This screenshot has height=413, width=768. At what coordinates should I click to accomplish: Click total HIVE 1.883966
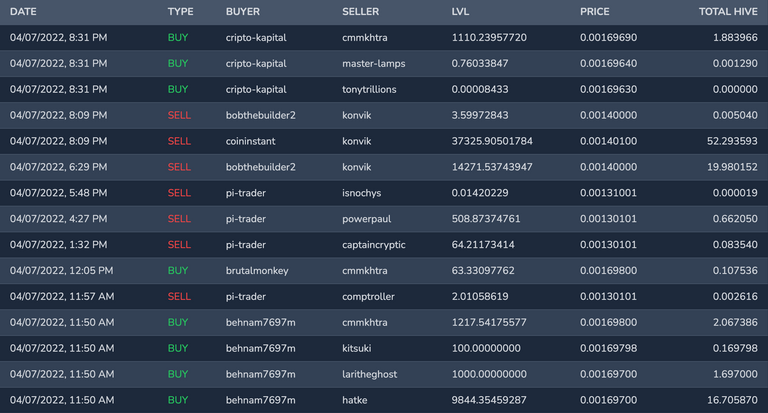point(735,38)
